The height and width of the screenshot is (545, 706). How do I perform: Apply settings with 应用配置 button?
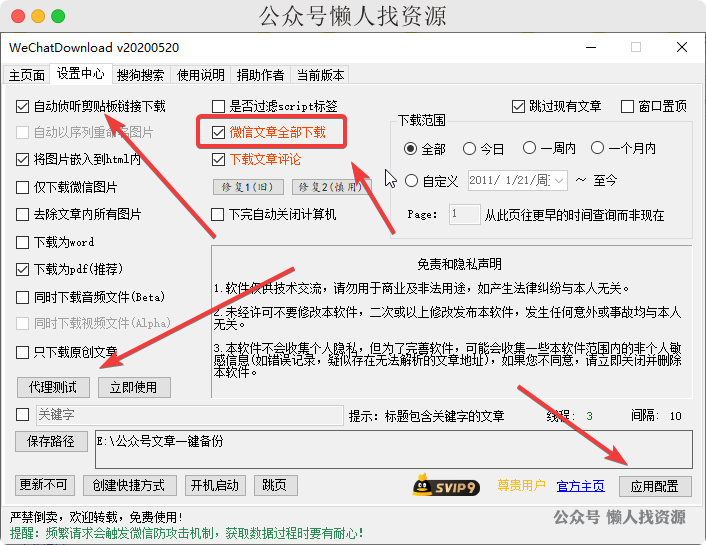click(x=655, y=486)
